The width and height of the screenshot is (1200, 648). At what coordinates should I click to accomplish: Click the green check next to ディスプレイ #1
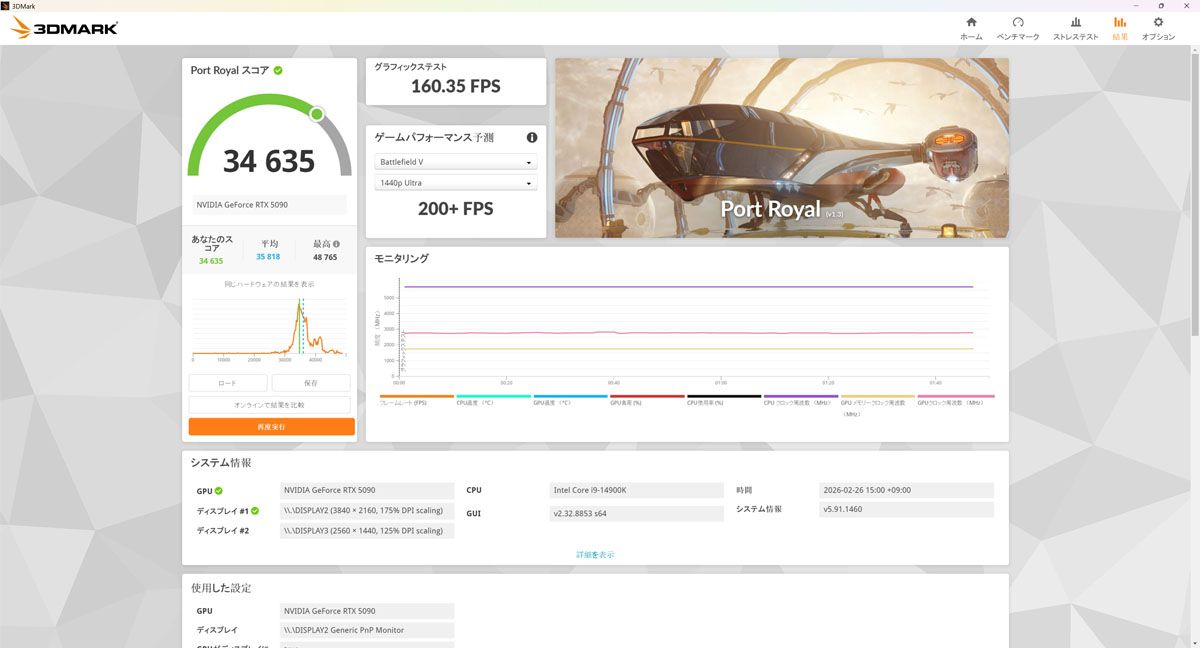pos(255,511)
